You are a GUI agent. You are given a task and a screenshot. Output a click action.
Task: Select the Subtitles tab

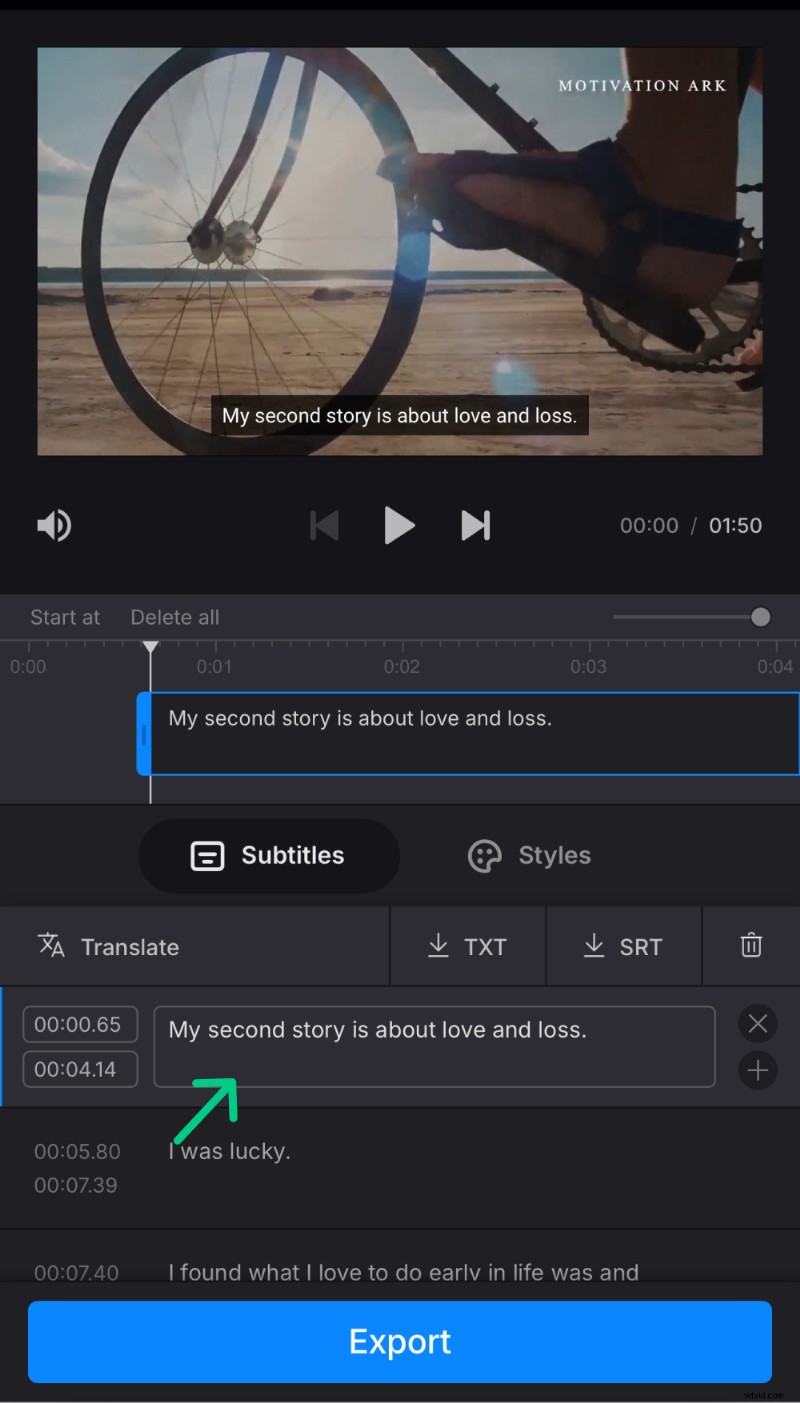coord(268,855)
